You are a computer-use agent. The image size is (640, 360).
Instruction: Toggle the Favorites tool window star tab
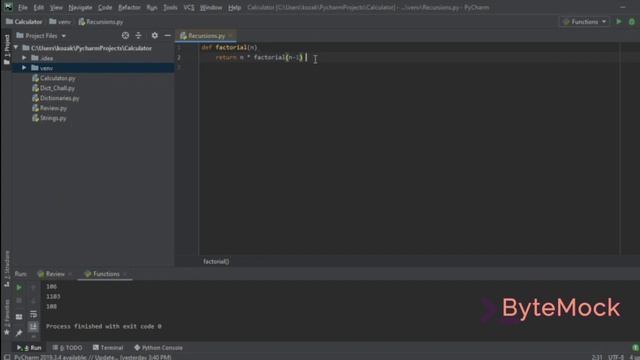point(7,317)
